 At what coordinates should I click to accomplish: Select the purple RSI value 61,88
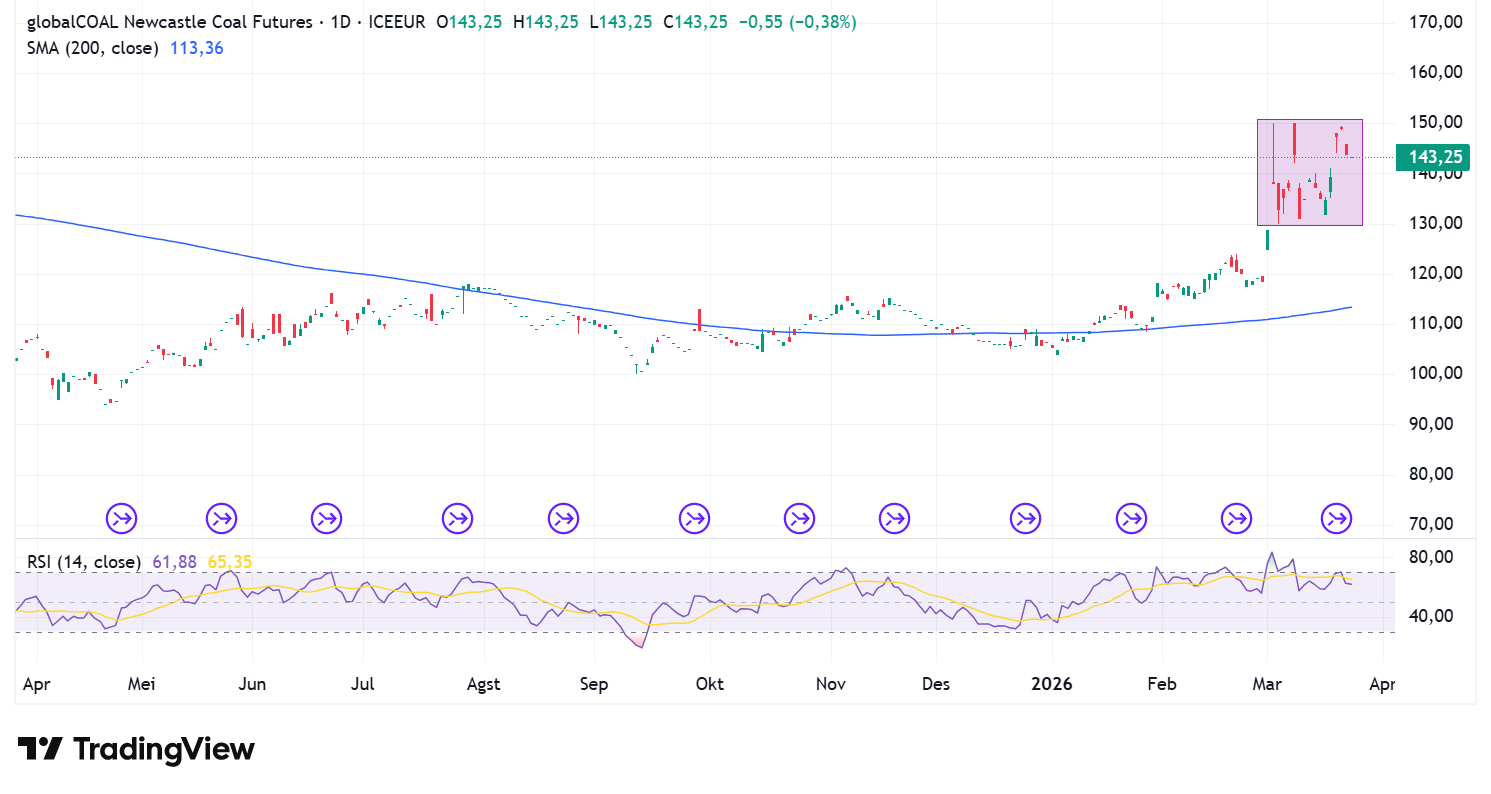[174, 562]
